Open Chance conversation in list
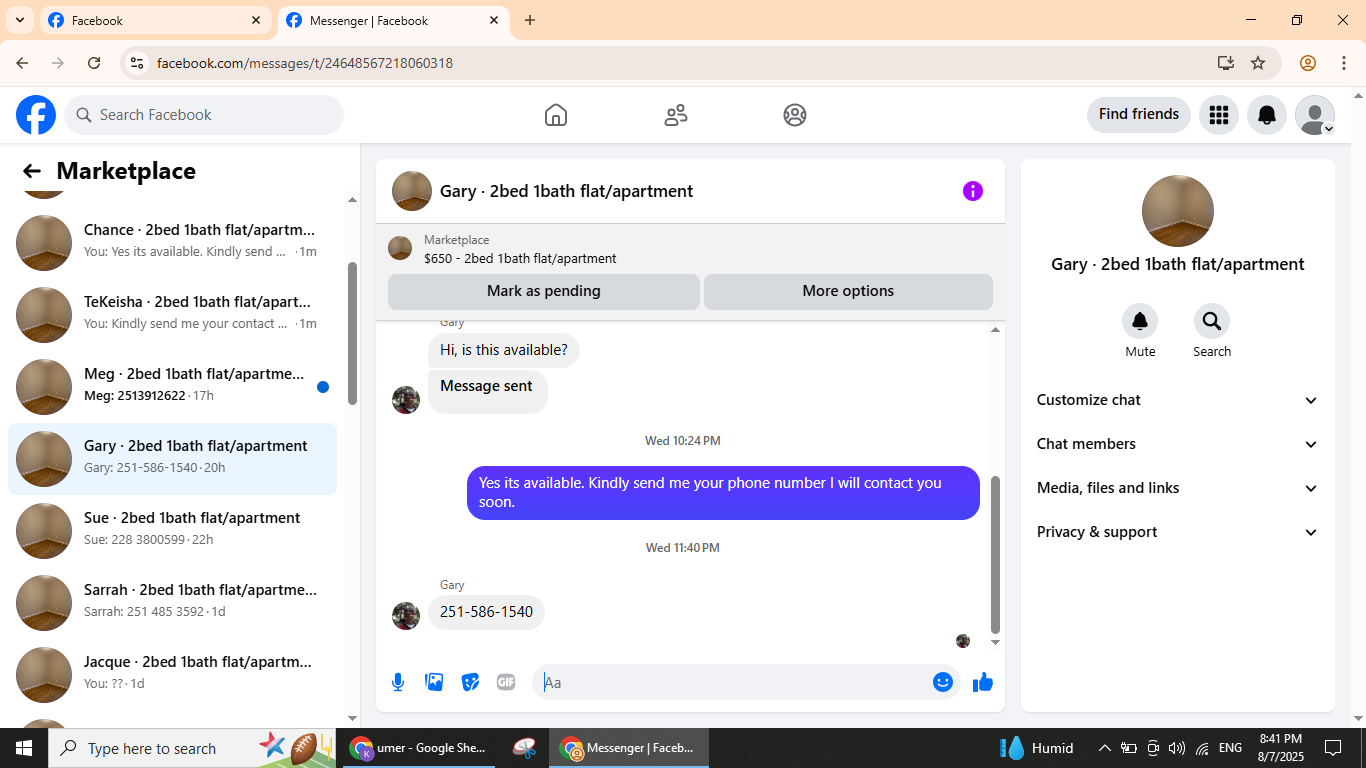This screenshot has height=768, width=1366. [172, 243]
